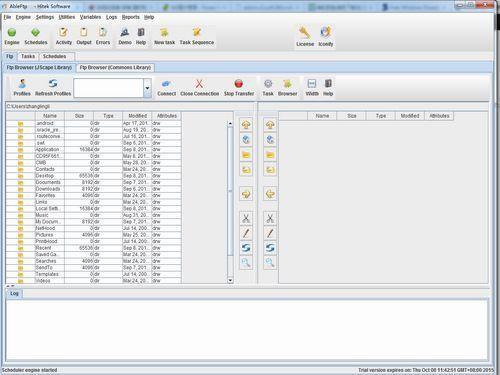This screenshot has width=500, height=375.
Task: Click the Iconify toolbar icon
Action: point(325,33)
